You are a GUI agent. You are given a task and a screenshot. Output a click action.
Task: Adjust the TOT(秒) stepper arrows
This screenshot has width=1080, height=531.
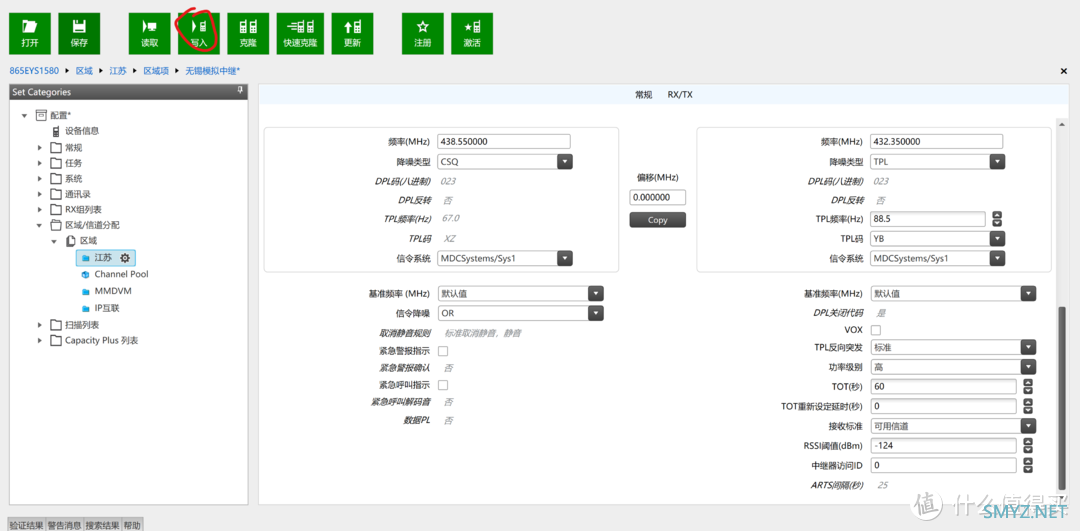point(1028,386)
